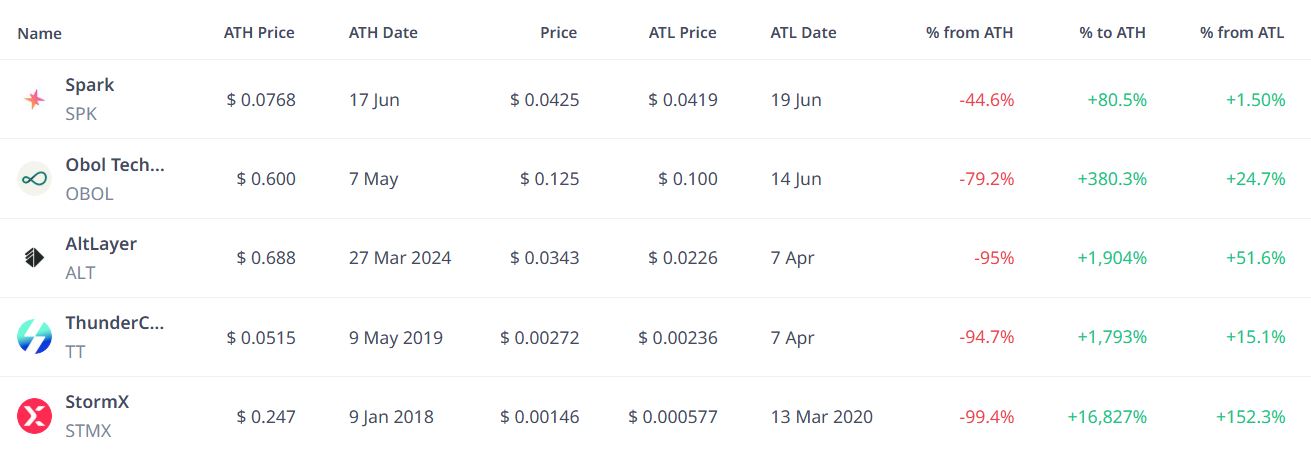Sort by % to ATH column header
1311x452 pixels.
[x=1112, y=32]
